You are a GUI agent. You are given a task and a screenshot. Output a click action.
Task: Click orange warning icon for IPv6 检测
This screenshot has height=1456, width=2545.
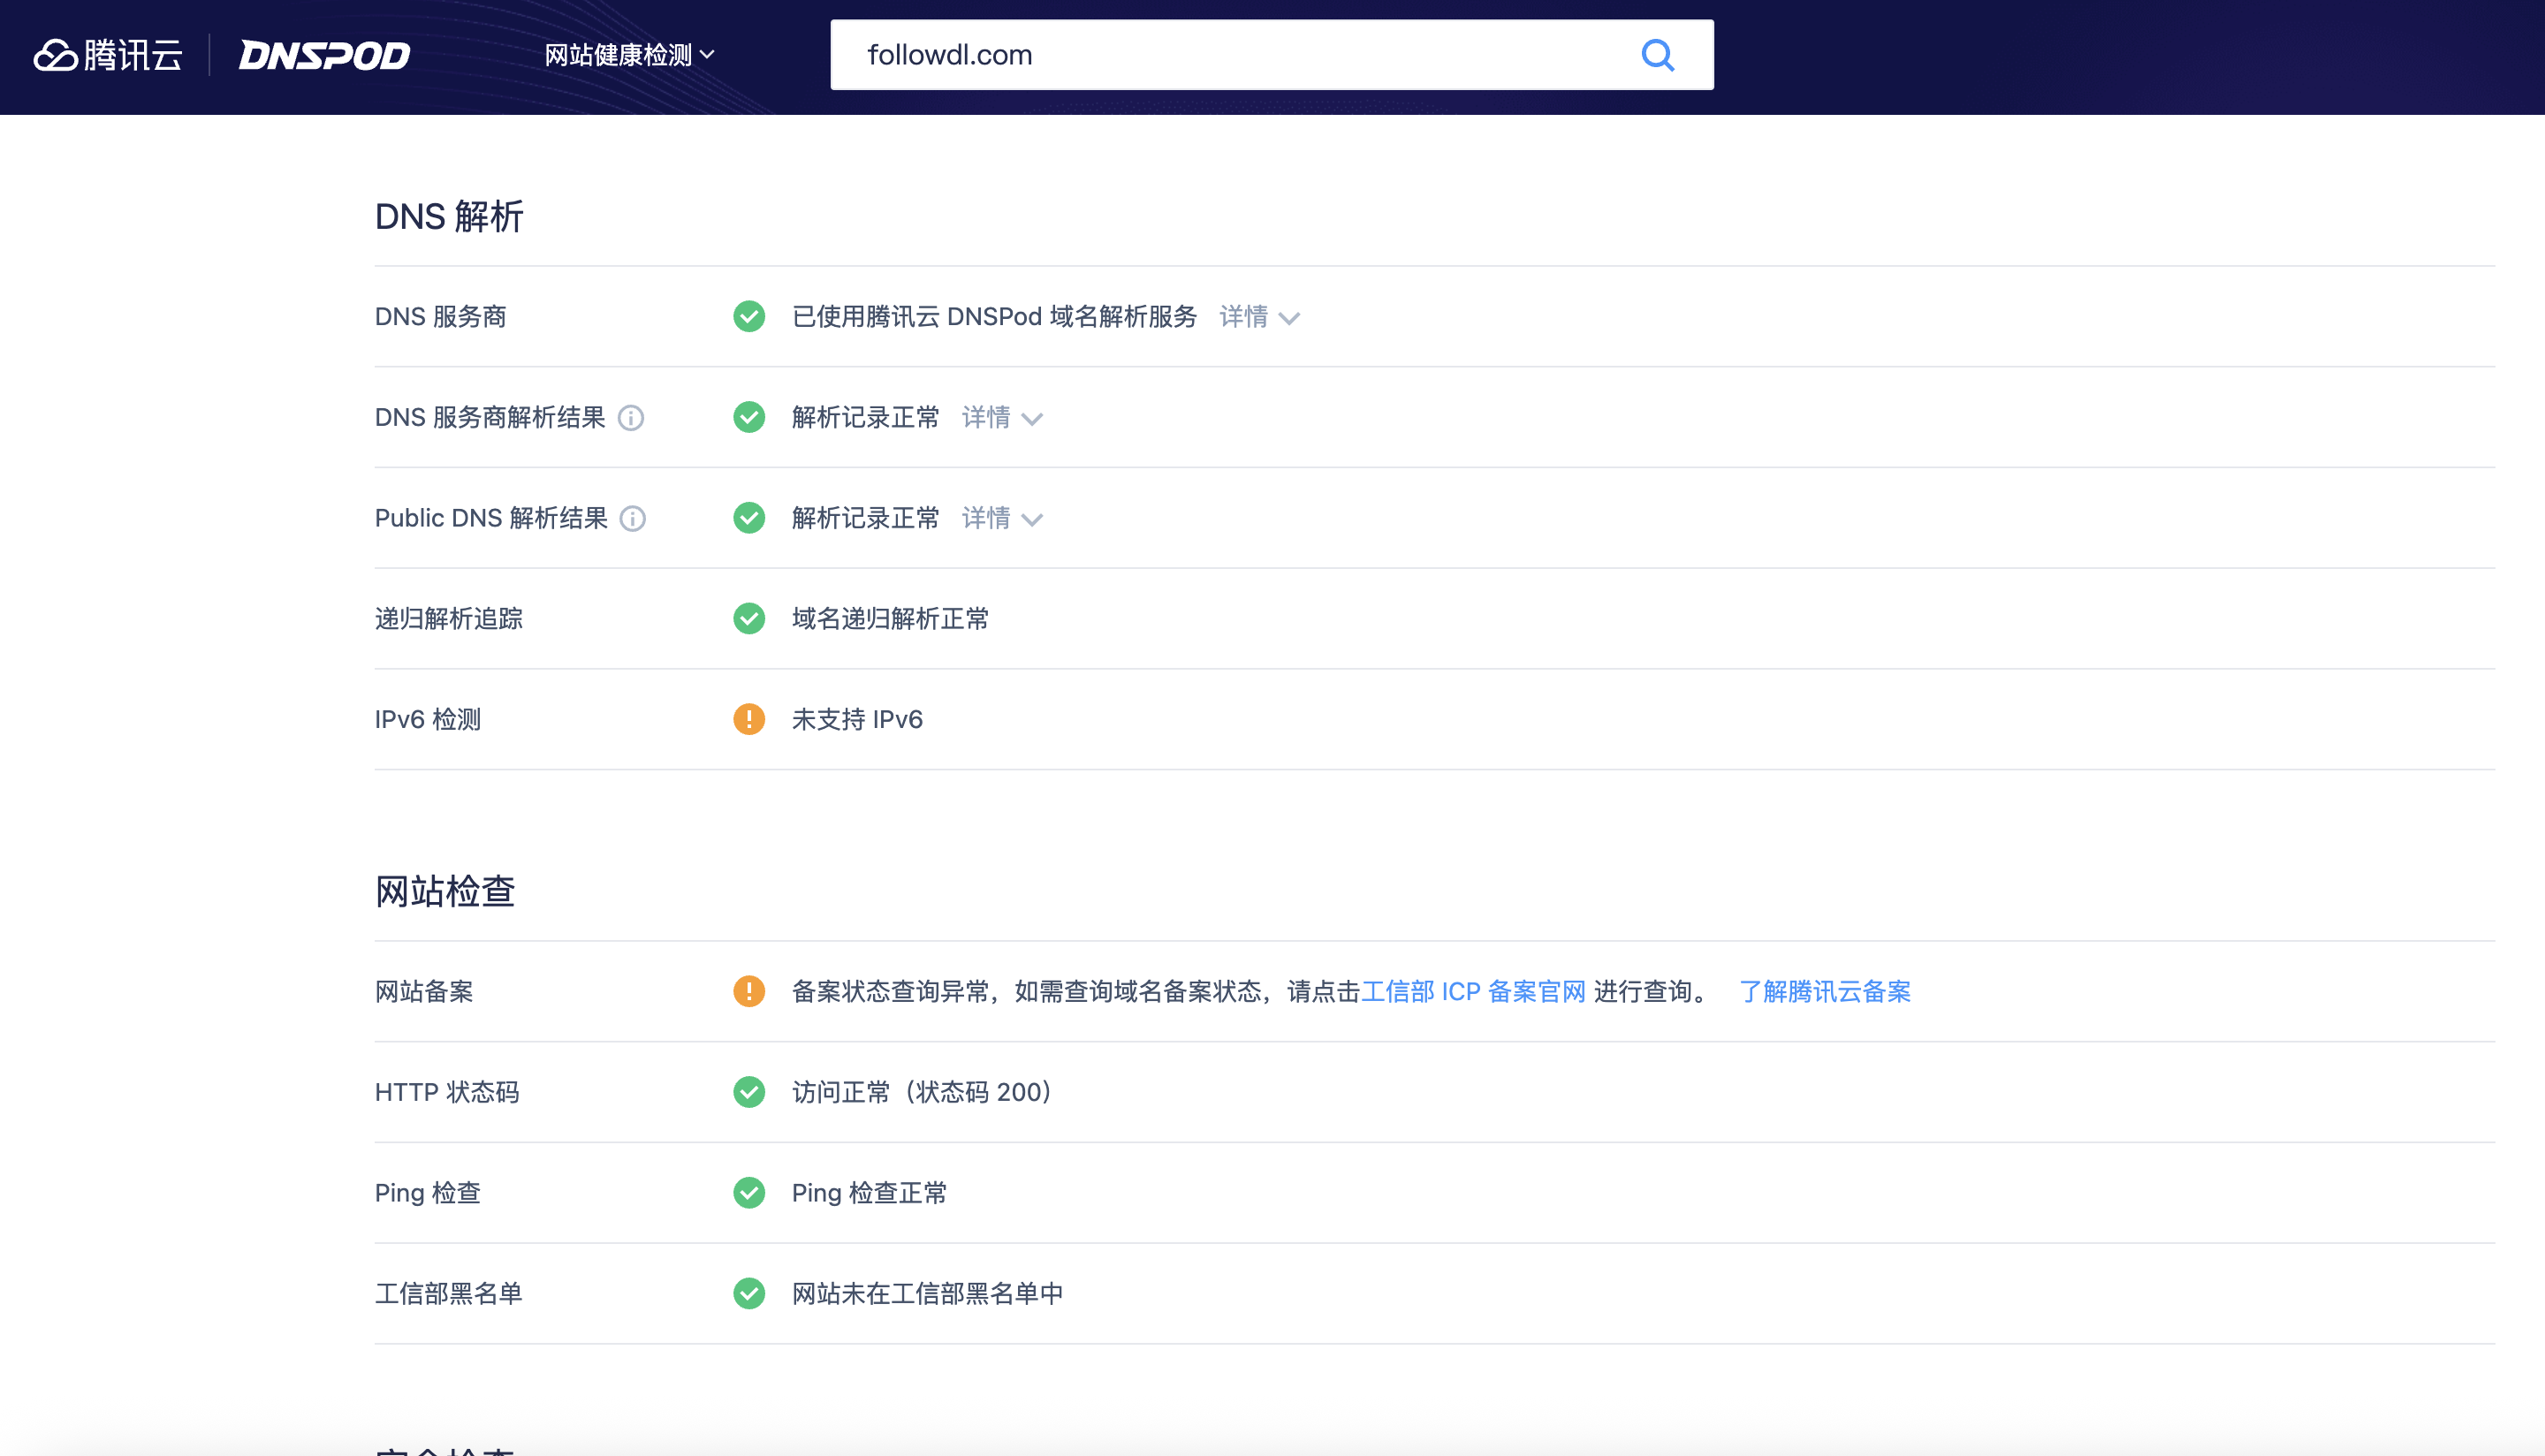(749, 719)
